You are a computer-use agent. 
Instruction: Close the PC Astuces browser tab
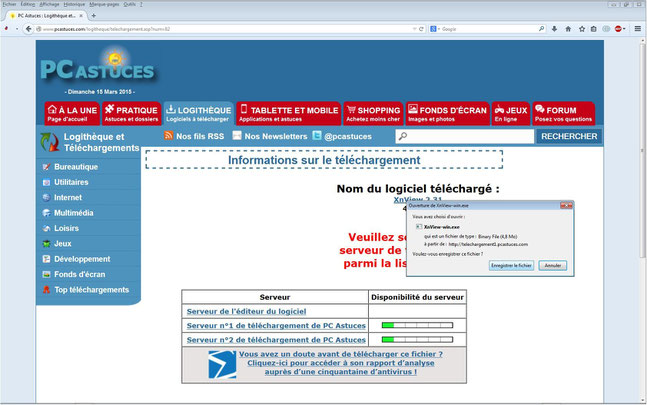[x=81, y=16]
